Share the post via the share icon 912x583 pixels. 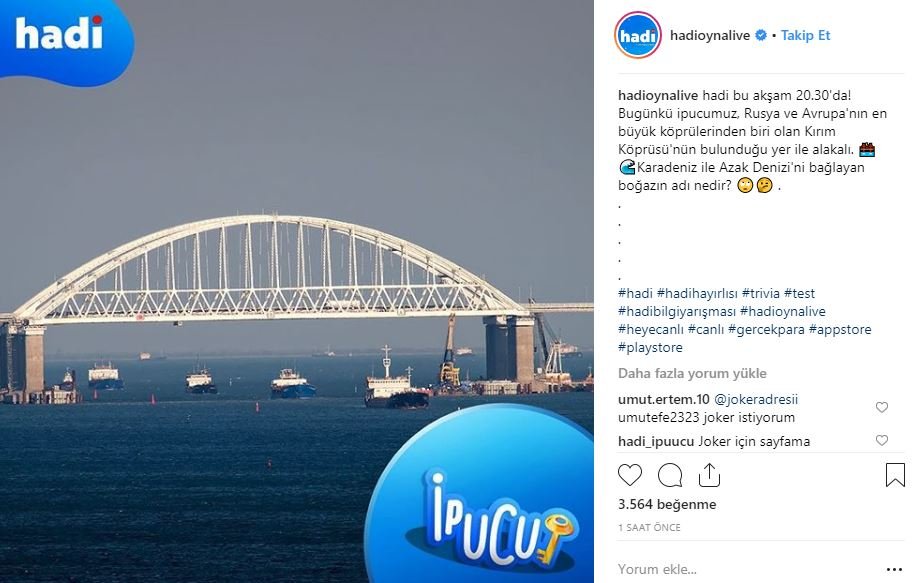click(709, 475)
